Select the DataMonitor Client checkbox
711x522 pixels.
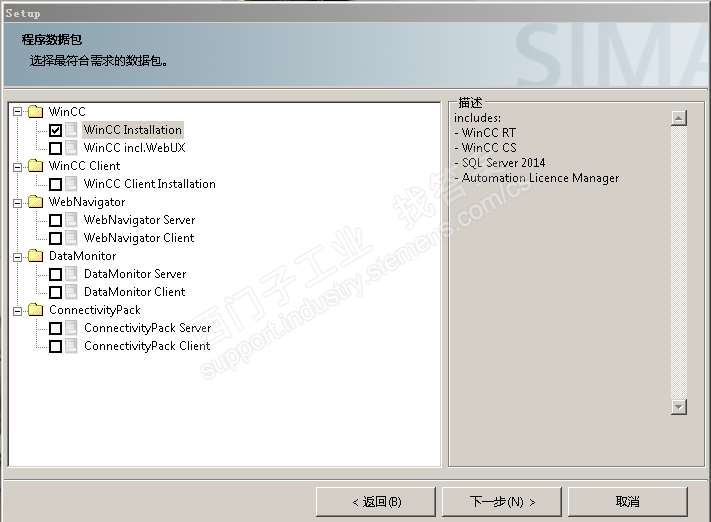coord(55,293)
